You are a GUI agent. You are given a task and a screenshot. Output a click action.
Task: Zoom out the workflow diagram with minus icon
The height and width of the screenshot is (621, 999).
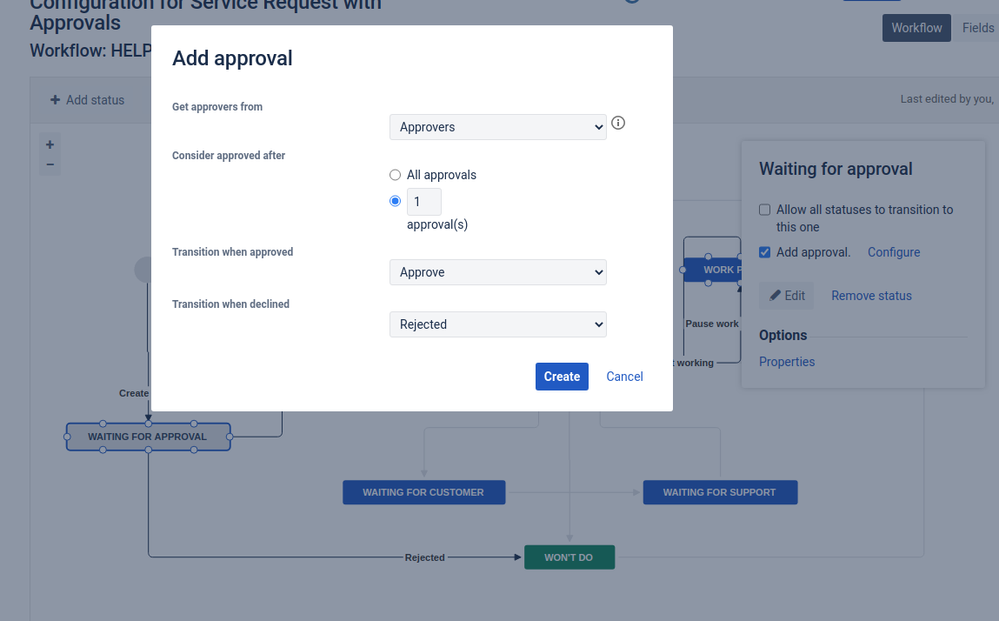[50, 165]
